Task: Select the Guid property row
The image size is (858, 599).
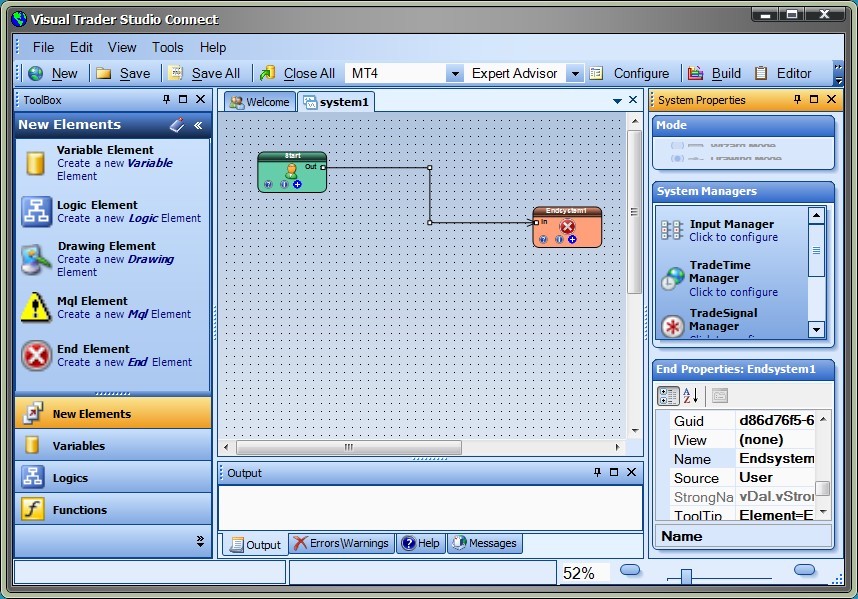Action: coord(743,421)
